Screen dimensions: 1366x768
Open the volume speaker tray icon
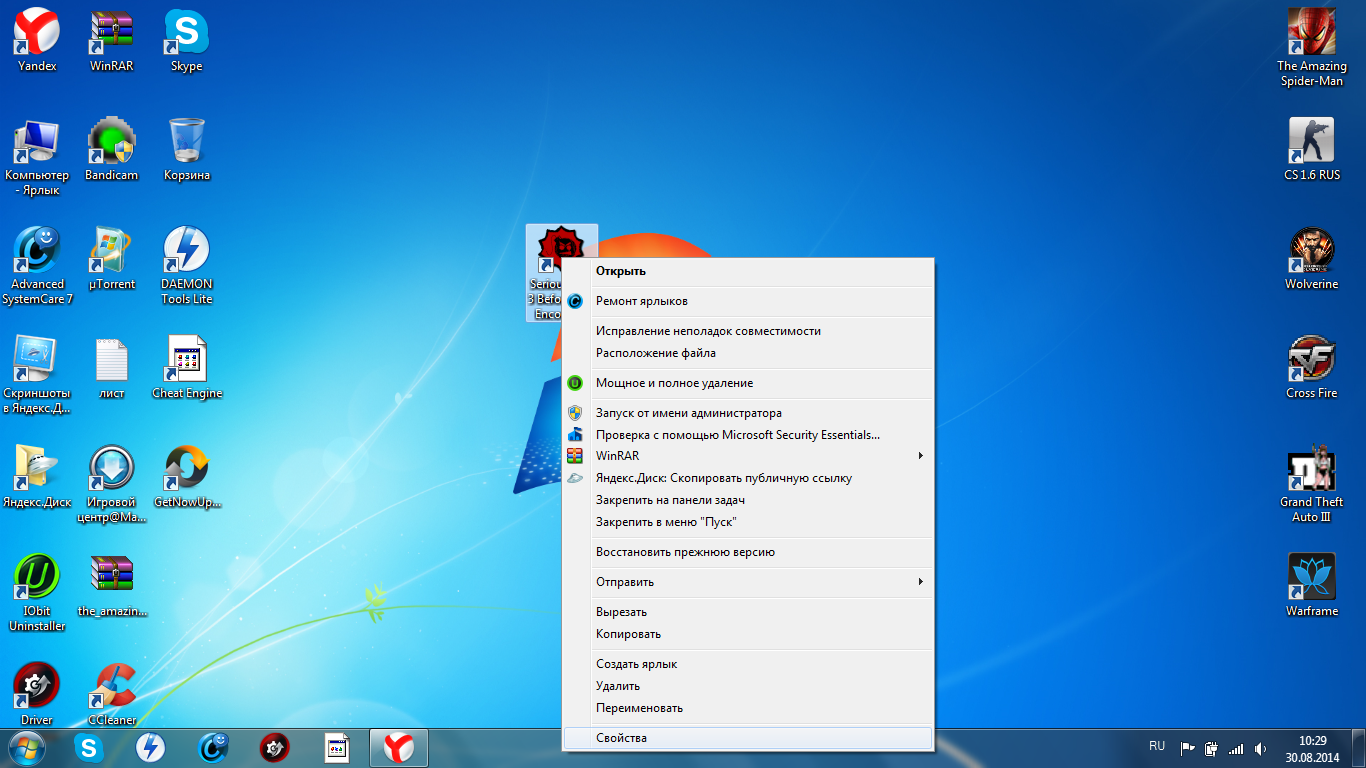pyautogui.click(x=1260, y=748)
